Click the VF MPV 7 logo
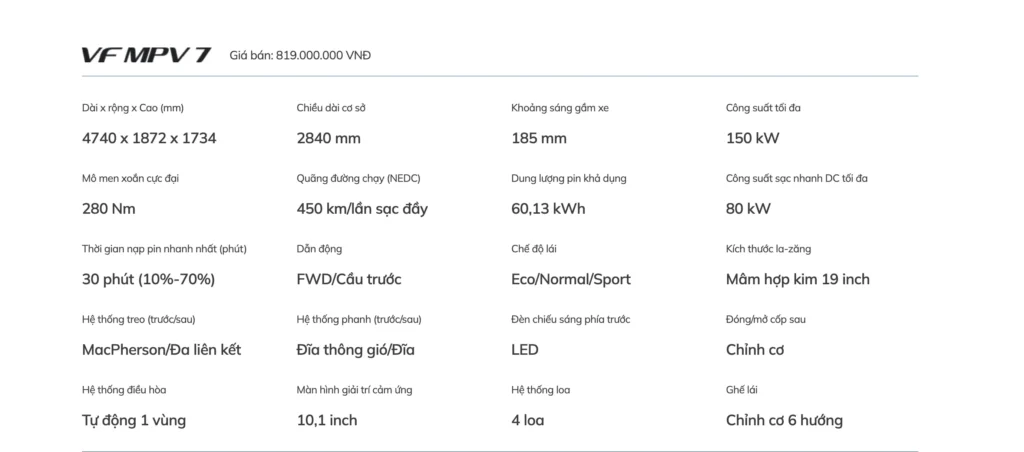 (x=146, y=55)
